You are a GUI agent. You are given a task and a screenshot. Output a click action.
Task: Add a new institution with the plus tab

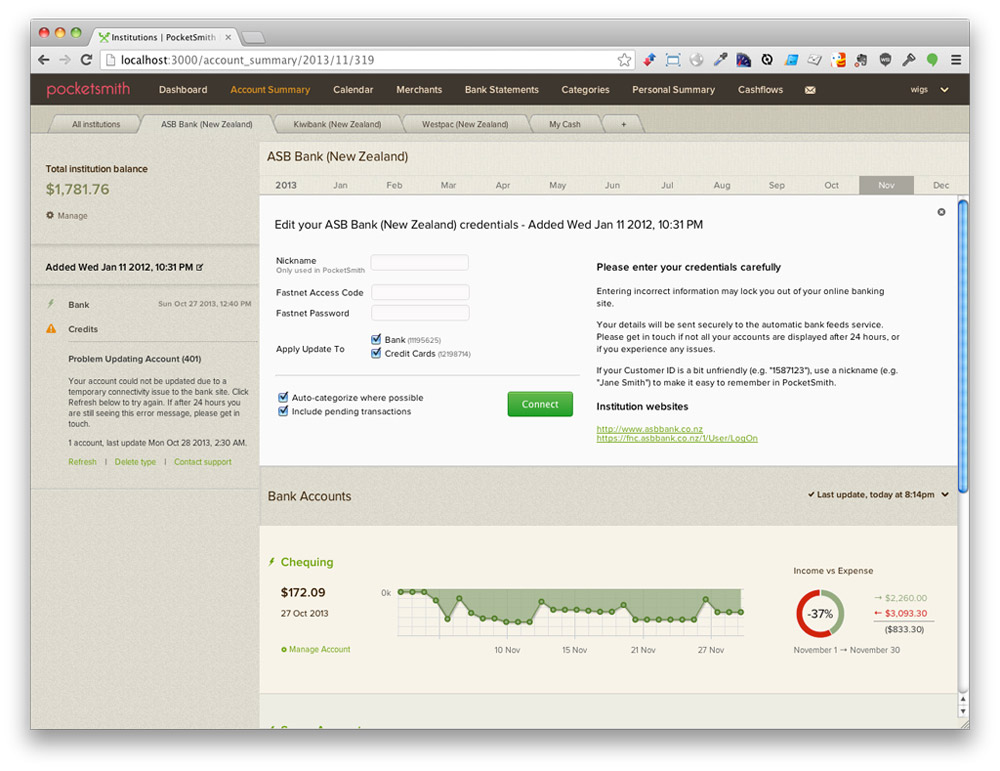tap(623, 125)
